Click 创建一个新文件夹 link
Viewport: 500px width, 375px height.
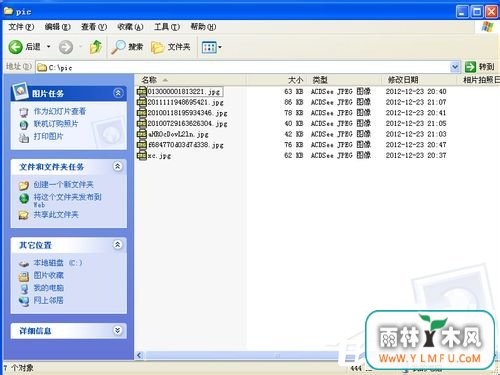[63, 184]
